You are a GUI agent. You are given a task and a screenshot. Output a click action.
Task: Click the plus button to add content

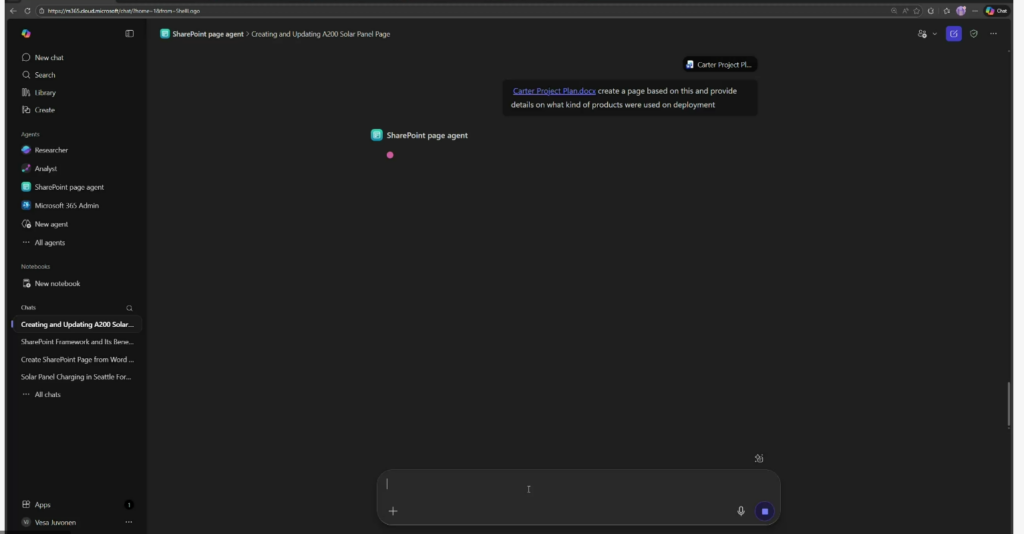pos(393,511)
